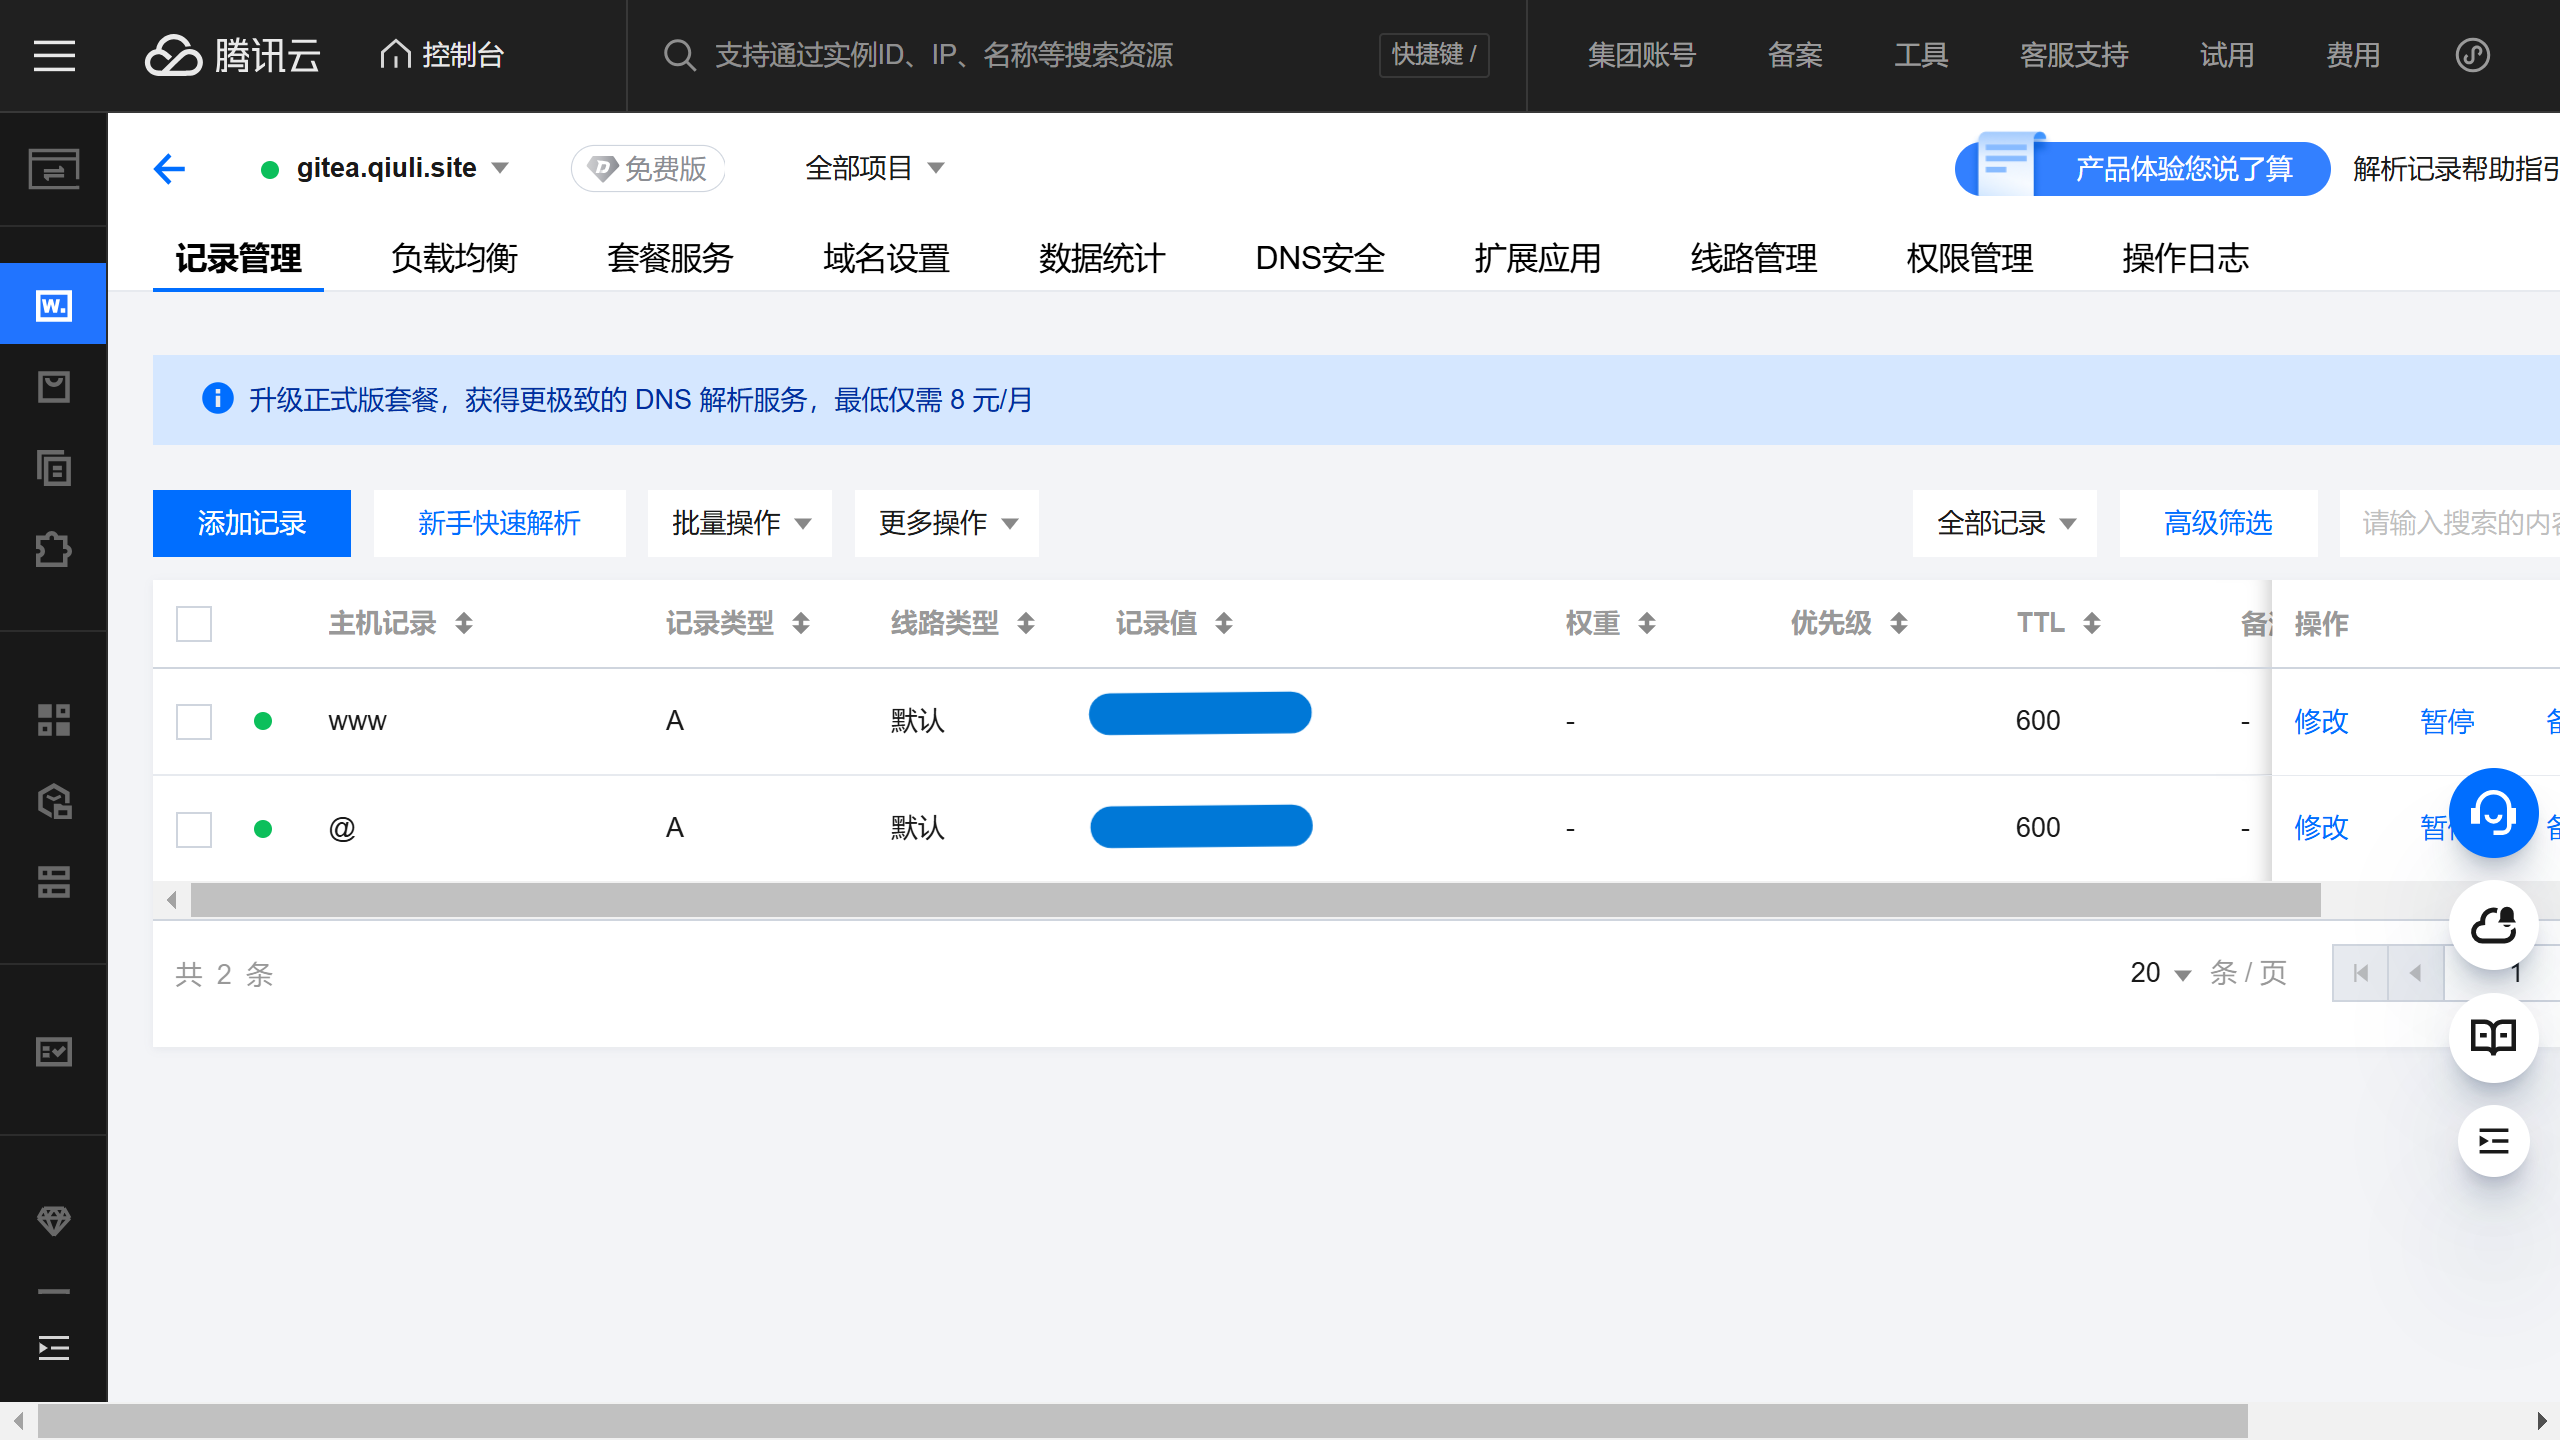Click the blue back arrow icon
This screenshot has width=2560, height=1440.
pyautogui.click(x=169, y=168)
